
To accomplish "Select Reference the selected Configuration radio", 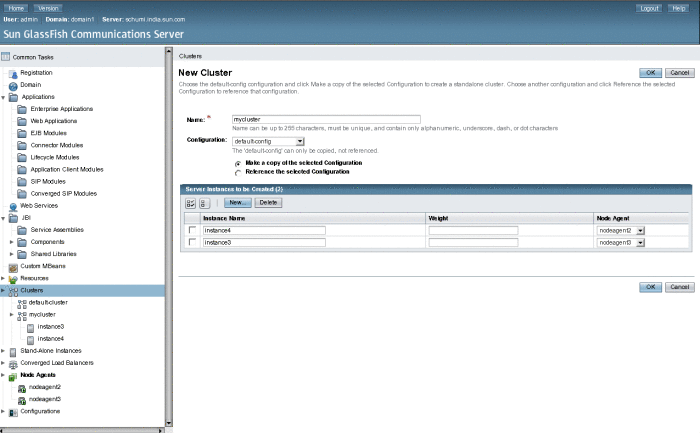I will [x=238, y=172].
